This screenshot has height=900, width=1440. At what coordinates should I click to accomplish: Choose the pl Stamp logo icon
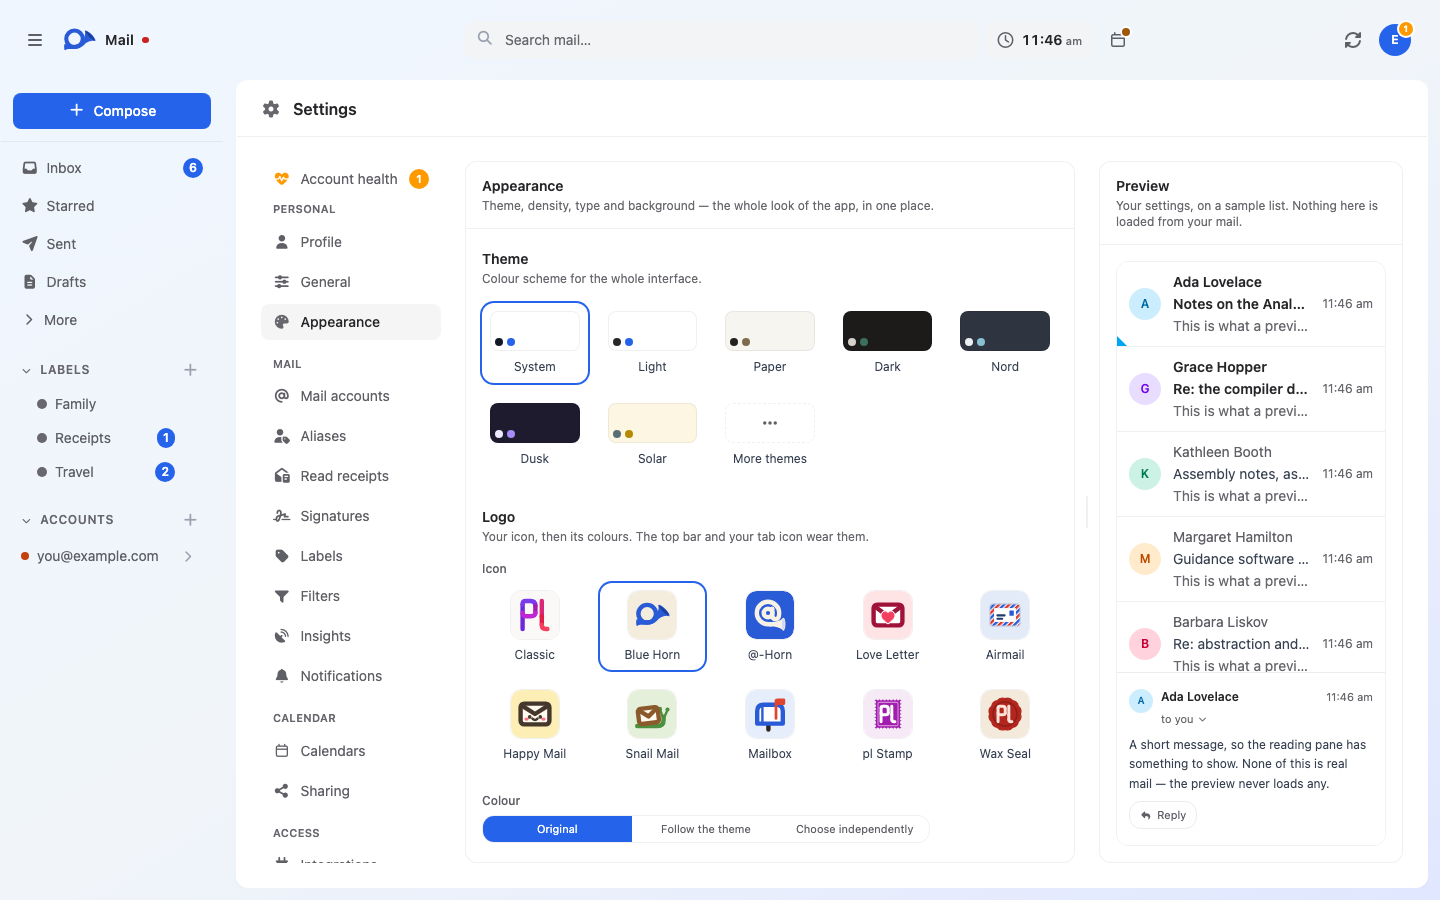pos(888,725)
